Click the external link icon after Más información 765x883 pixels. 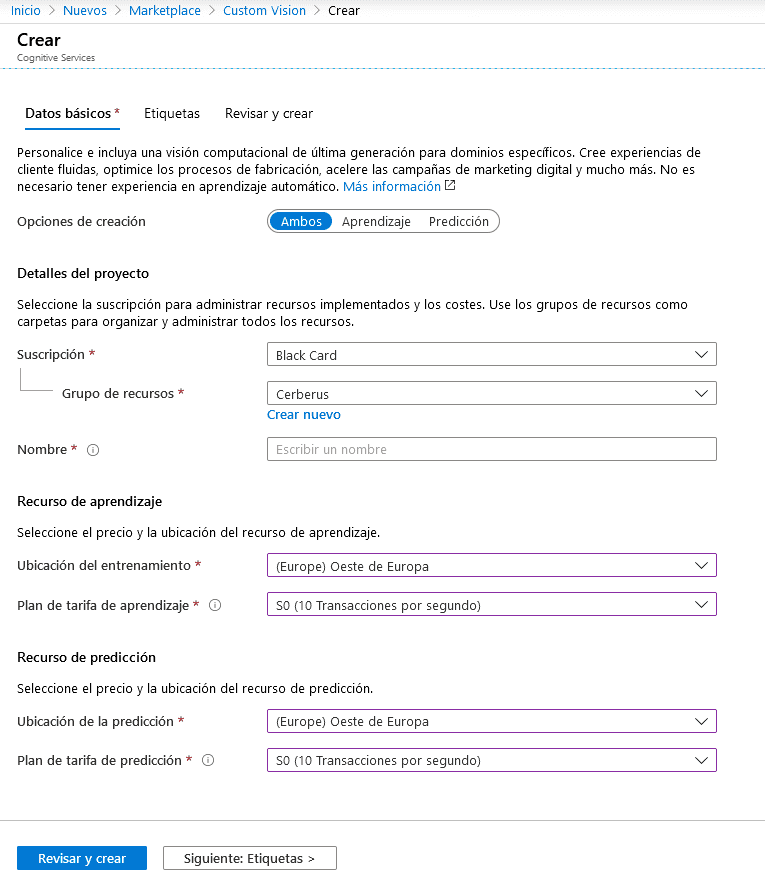pyautogui.click(x=450, y=185)
